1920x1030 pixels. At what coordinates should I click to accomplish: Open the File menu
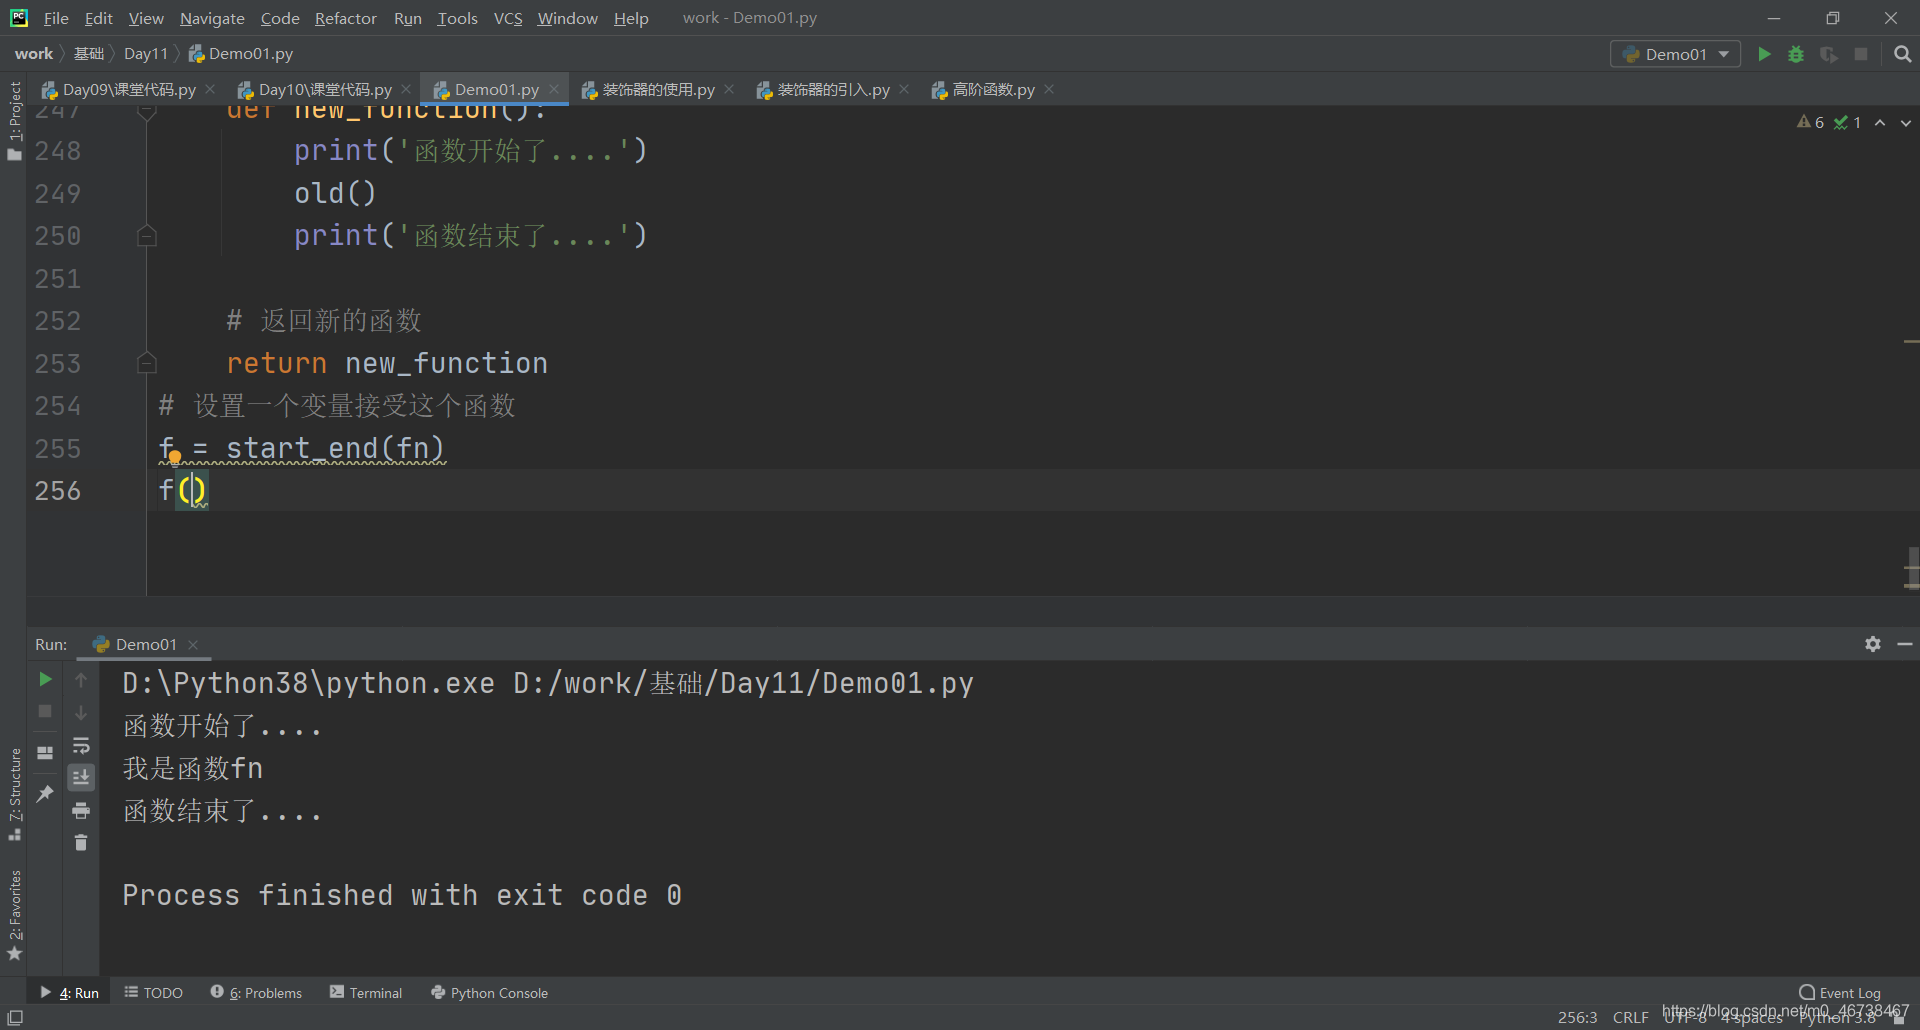pyautogui.click(x=56, y=18)
